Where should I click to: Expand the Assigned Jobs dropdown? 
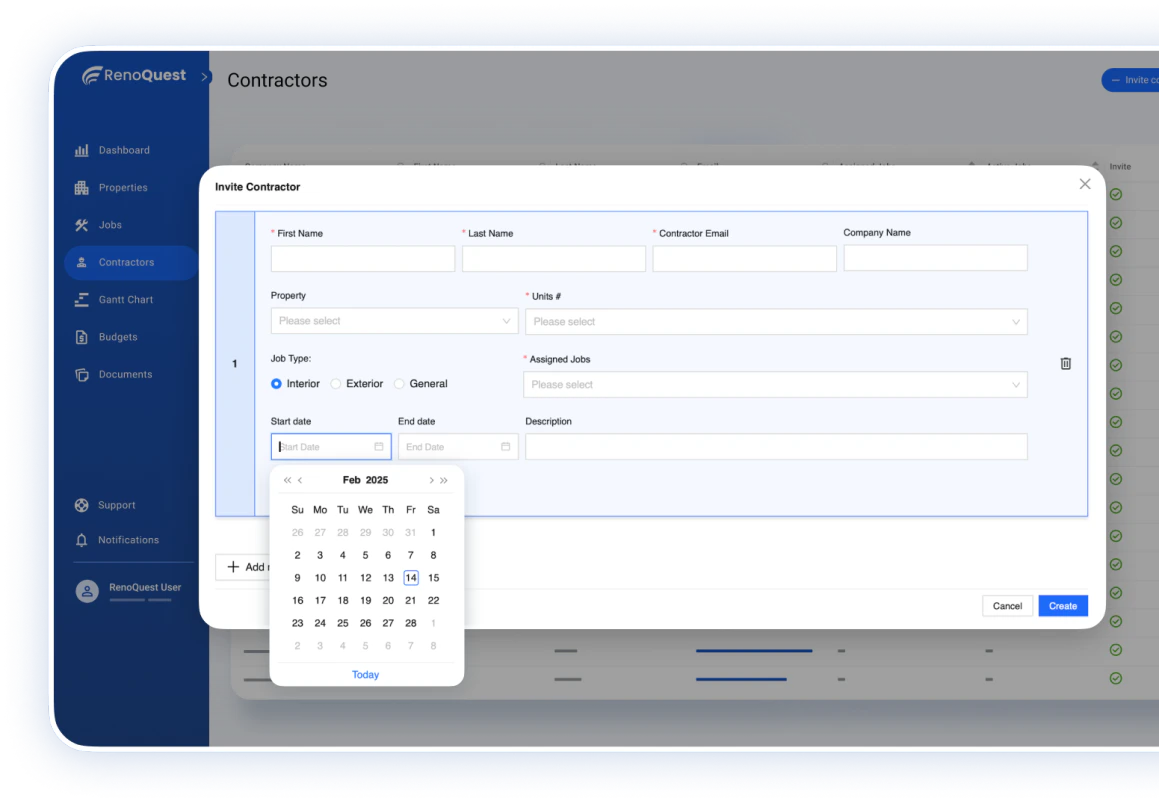pos(775,384)
